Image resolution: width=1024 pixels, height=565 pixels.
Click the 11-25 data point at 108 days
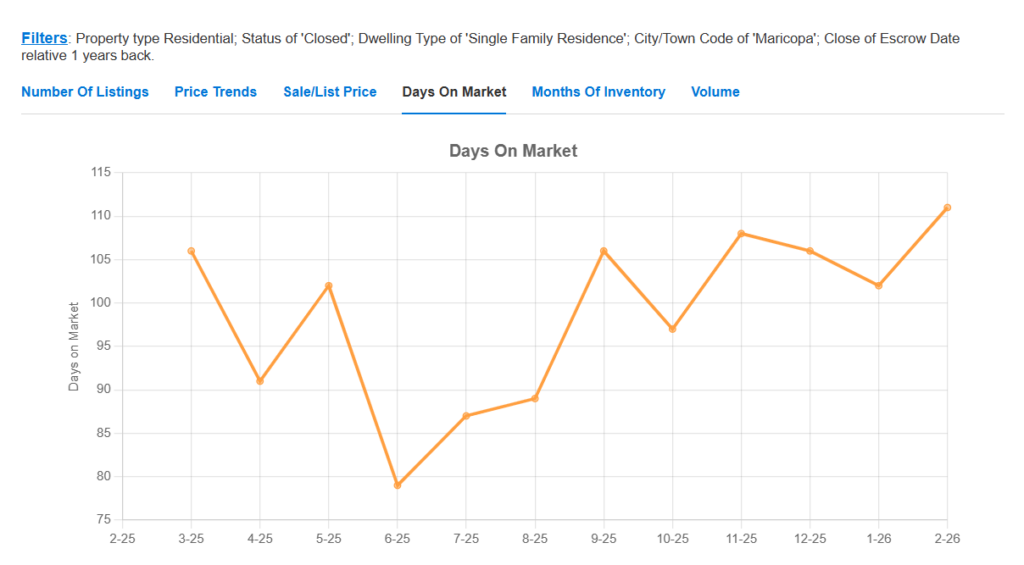(x=741, y=234)
